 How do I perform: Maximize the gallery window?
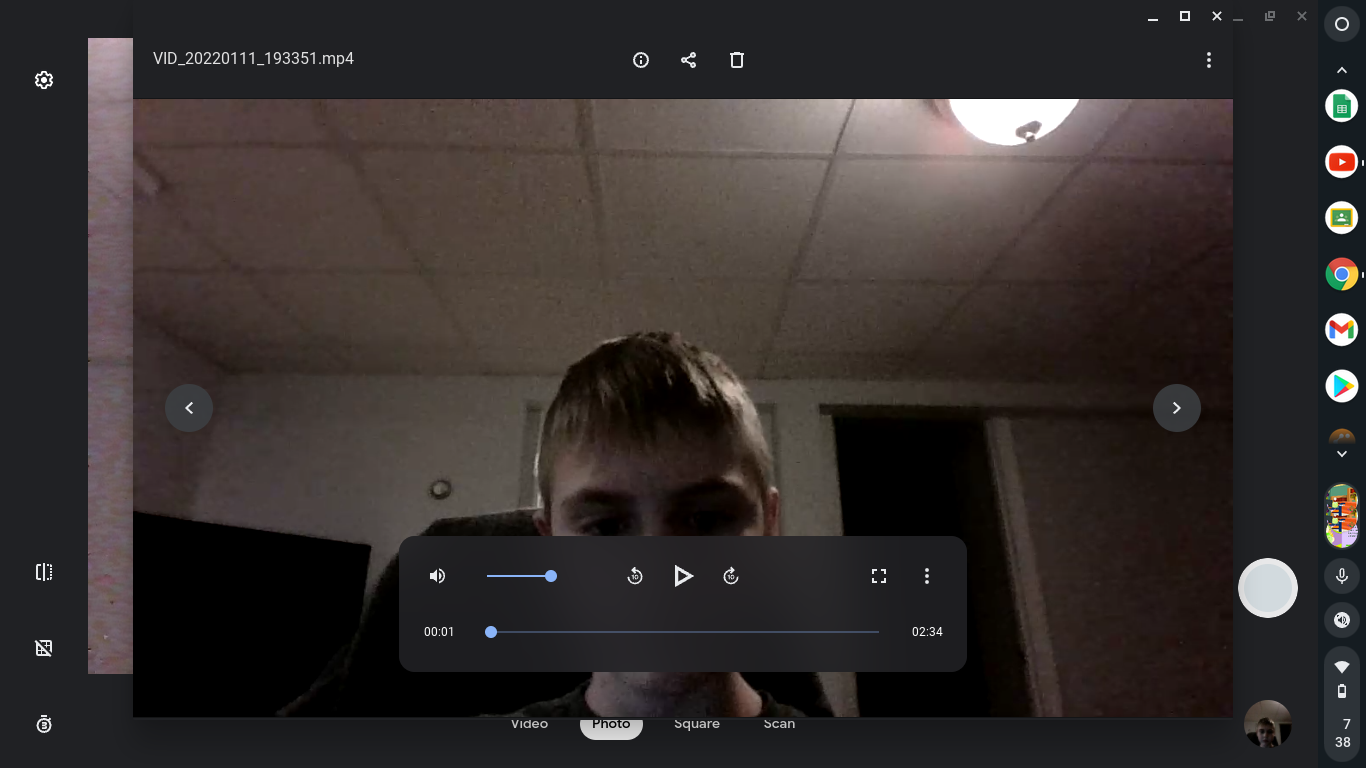click(x=1185, y=16)
